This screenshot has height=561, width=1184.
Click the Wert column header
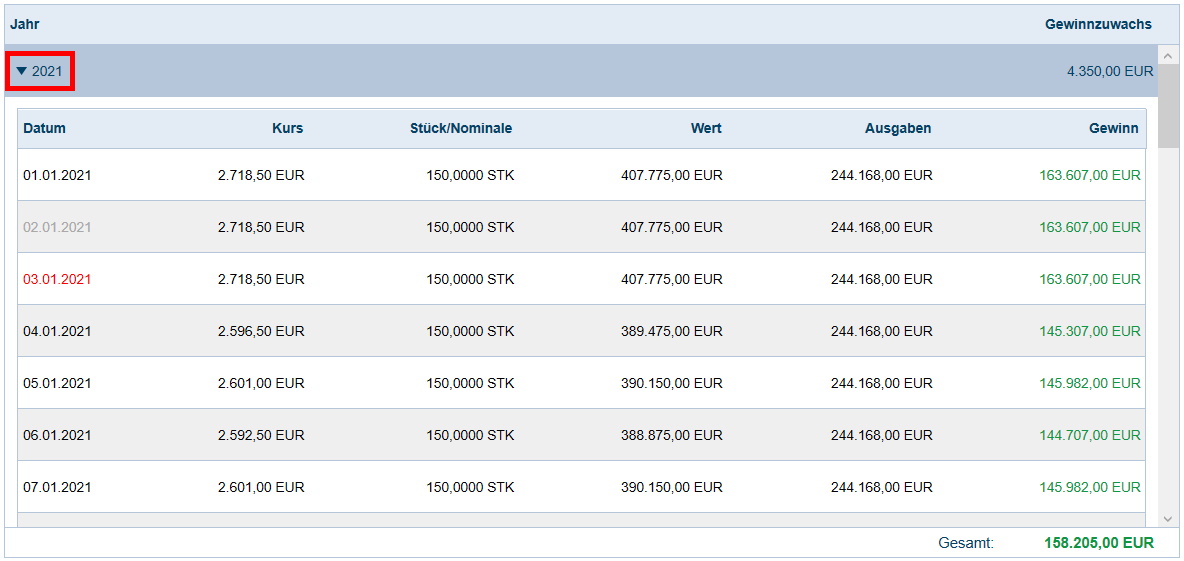point(706,128)
